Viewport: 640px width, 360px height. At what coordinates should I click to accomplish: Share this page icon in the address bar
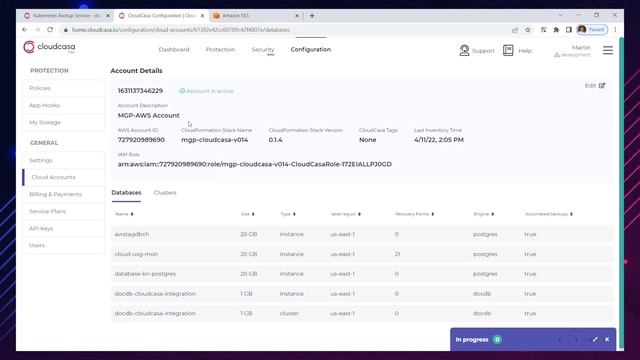pos(515,30)
